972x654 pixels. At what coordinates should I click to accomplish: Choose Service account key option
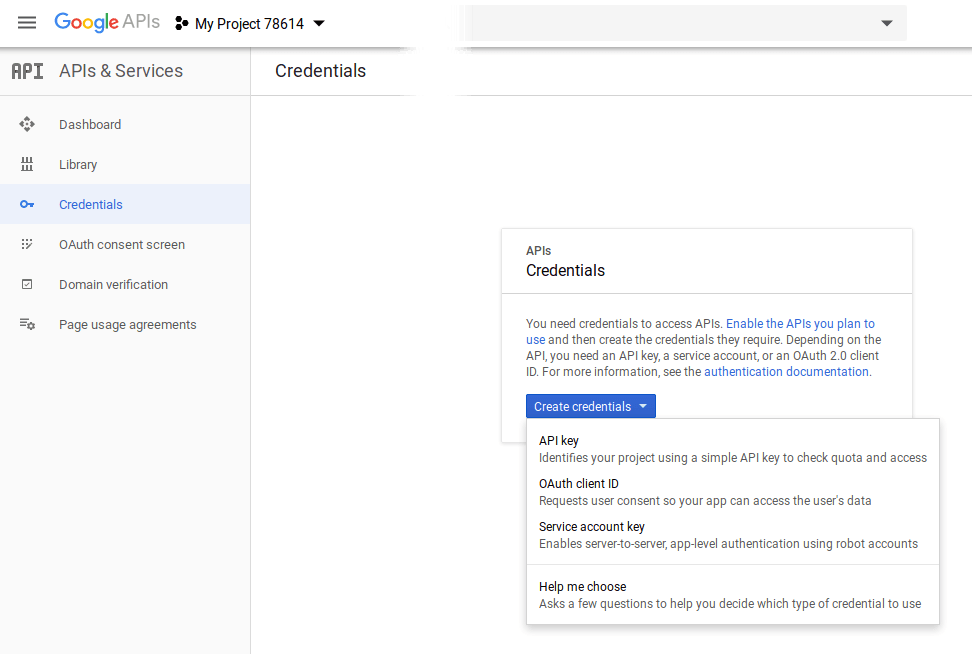(x=592, y=527)
